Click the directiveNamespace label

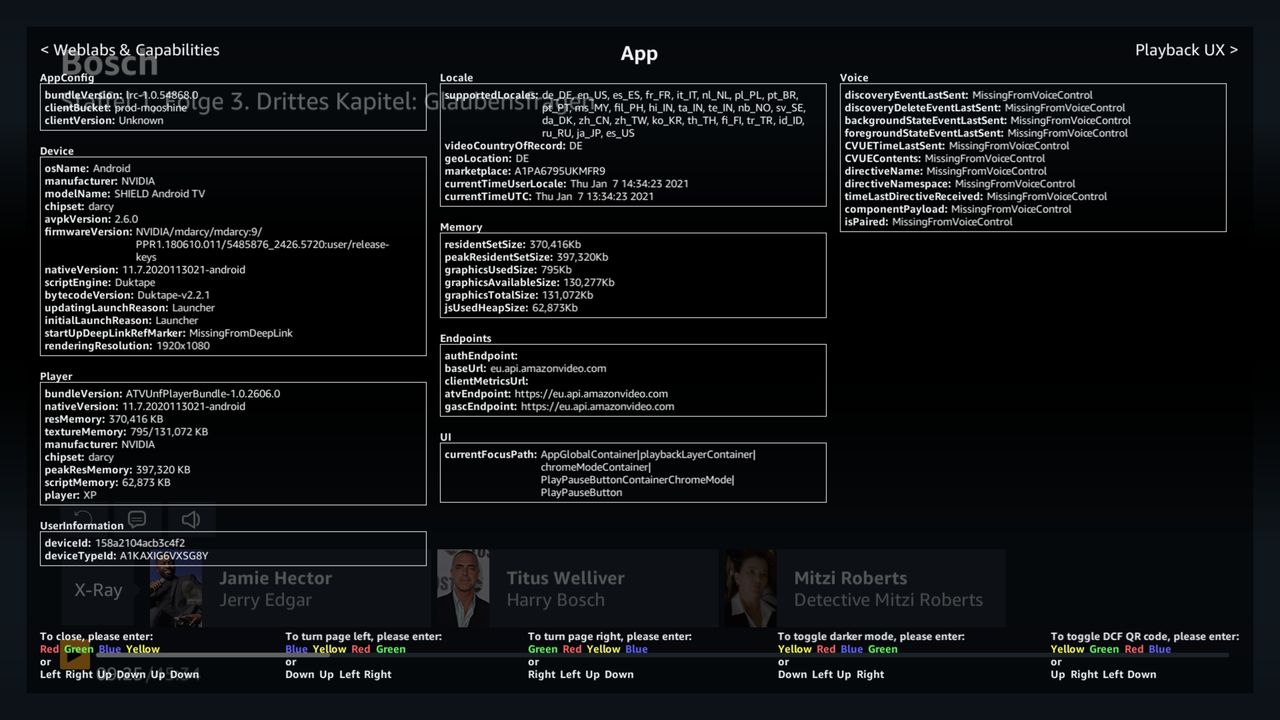898,184
